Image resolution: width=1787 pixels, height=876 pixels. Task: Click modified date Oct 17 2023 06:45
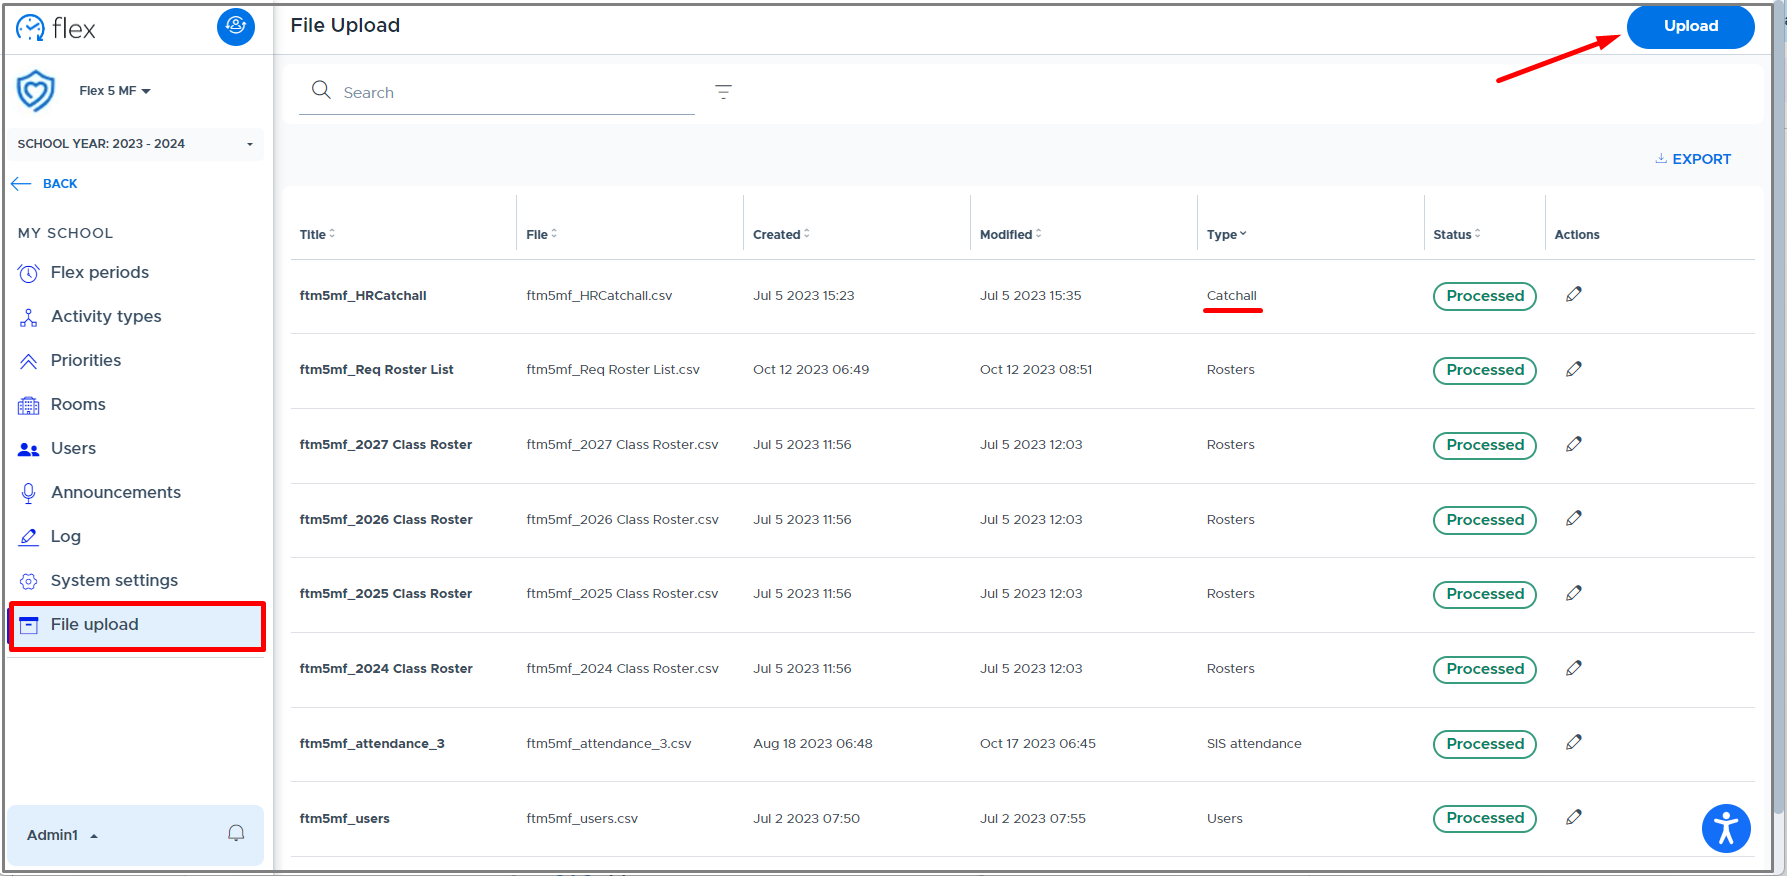[1037, 743]
